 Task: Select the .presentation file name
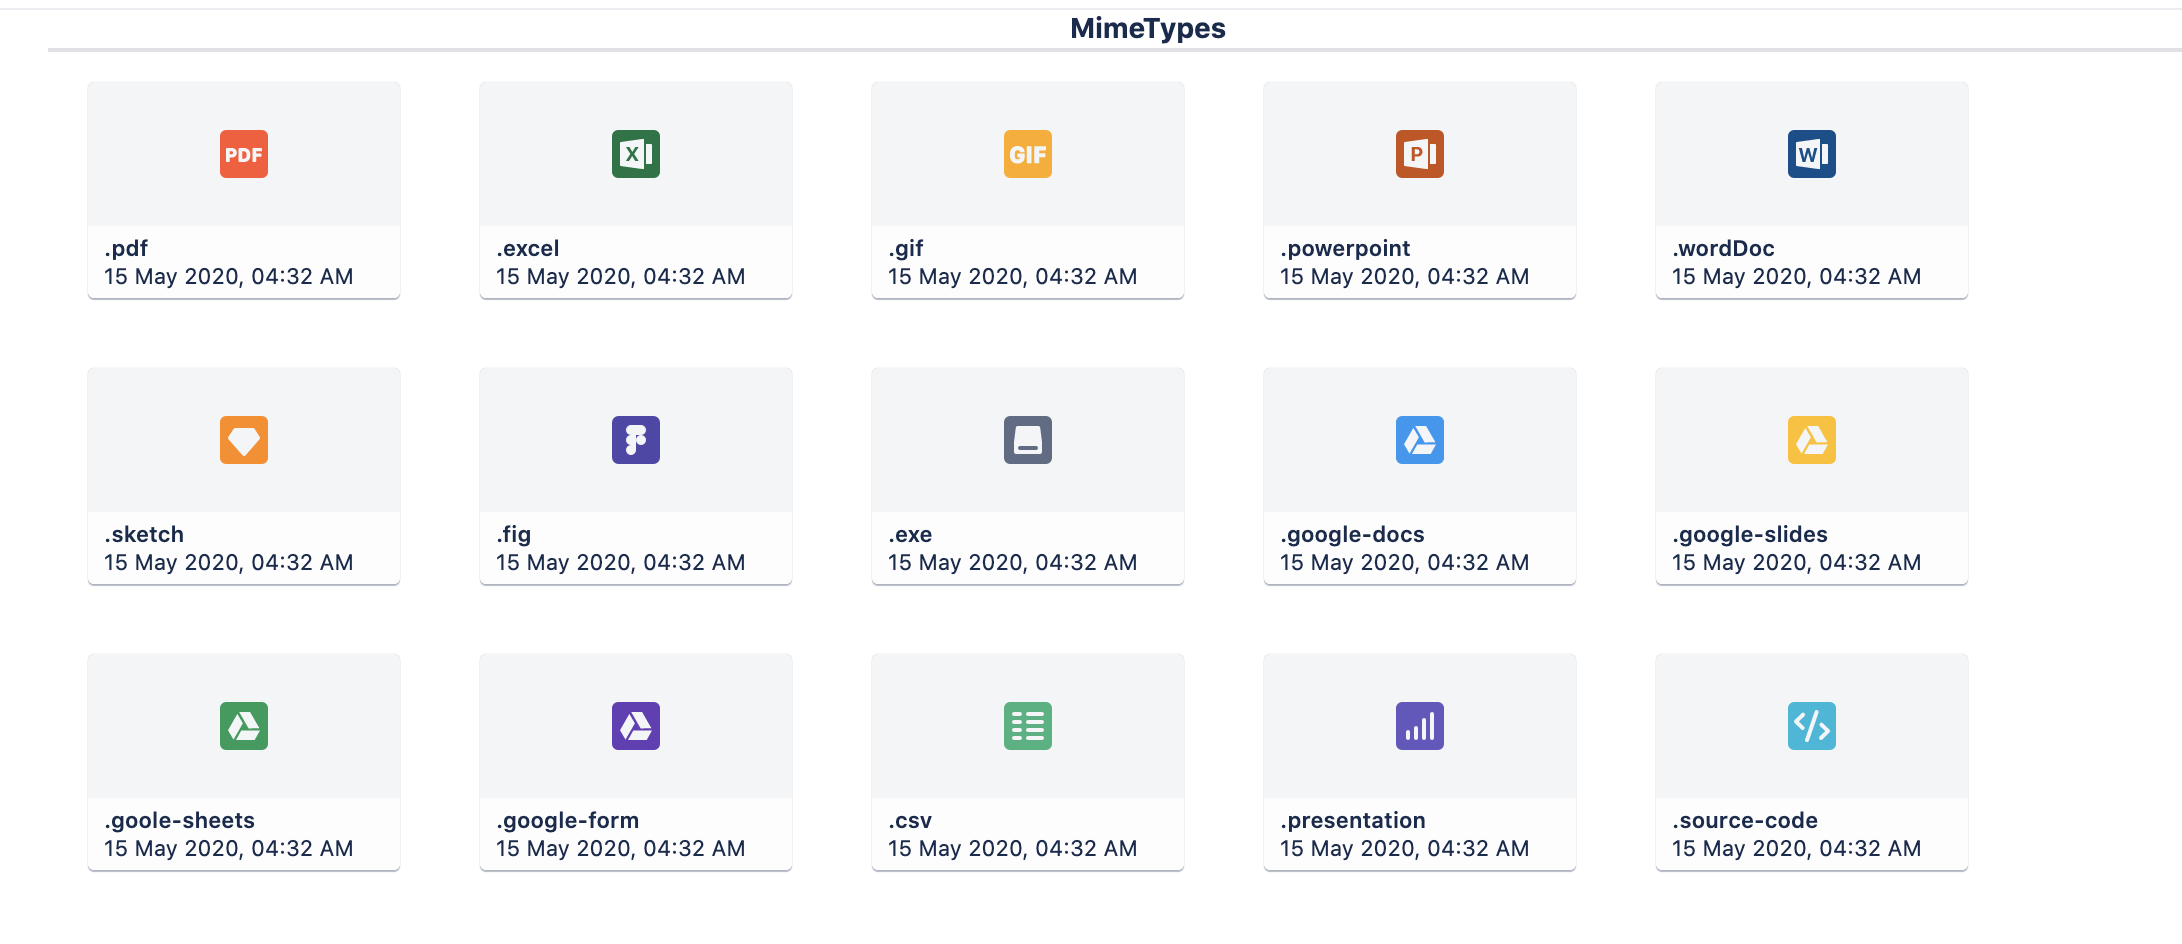tap(1353, 820)
